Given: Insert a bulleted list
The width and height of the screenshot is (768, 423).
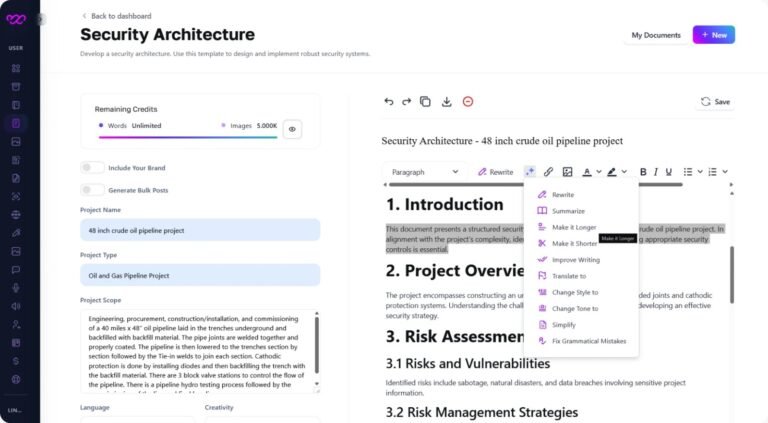Looking at the screenshot, I should coord(688,172).
